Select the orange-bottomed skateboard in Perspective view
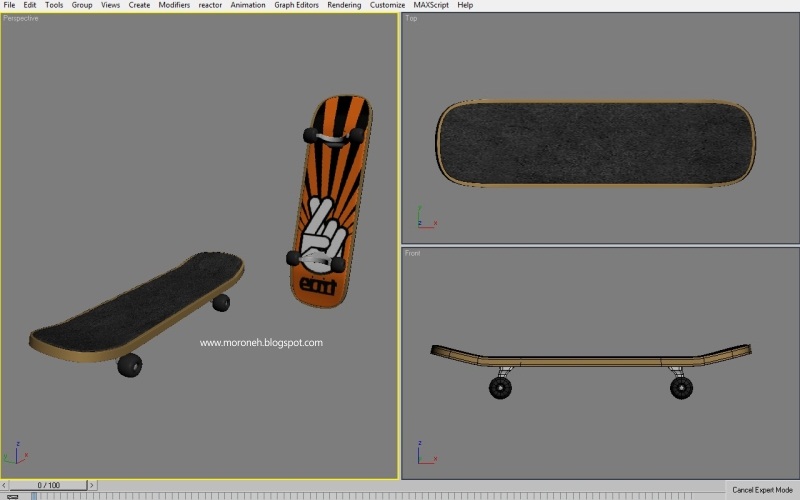The height and width of the screenshot is (500, 800). (x=331, y=204)
